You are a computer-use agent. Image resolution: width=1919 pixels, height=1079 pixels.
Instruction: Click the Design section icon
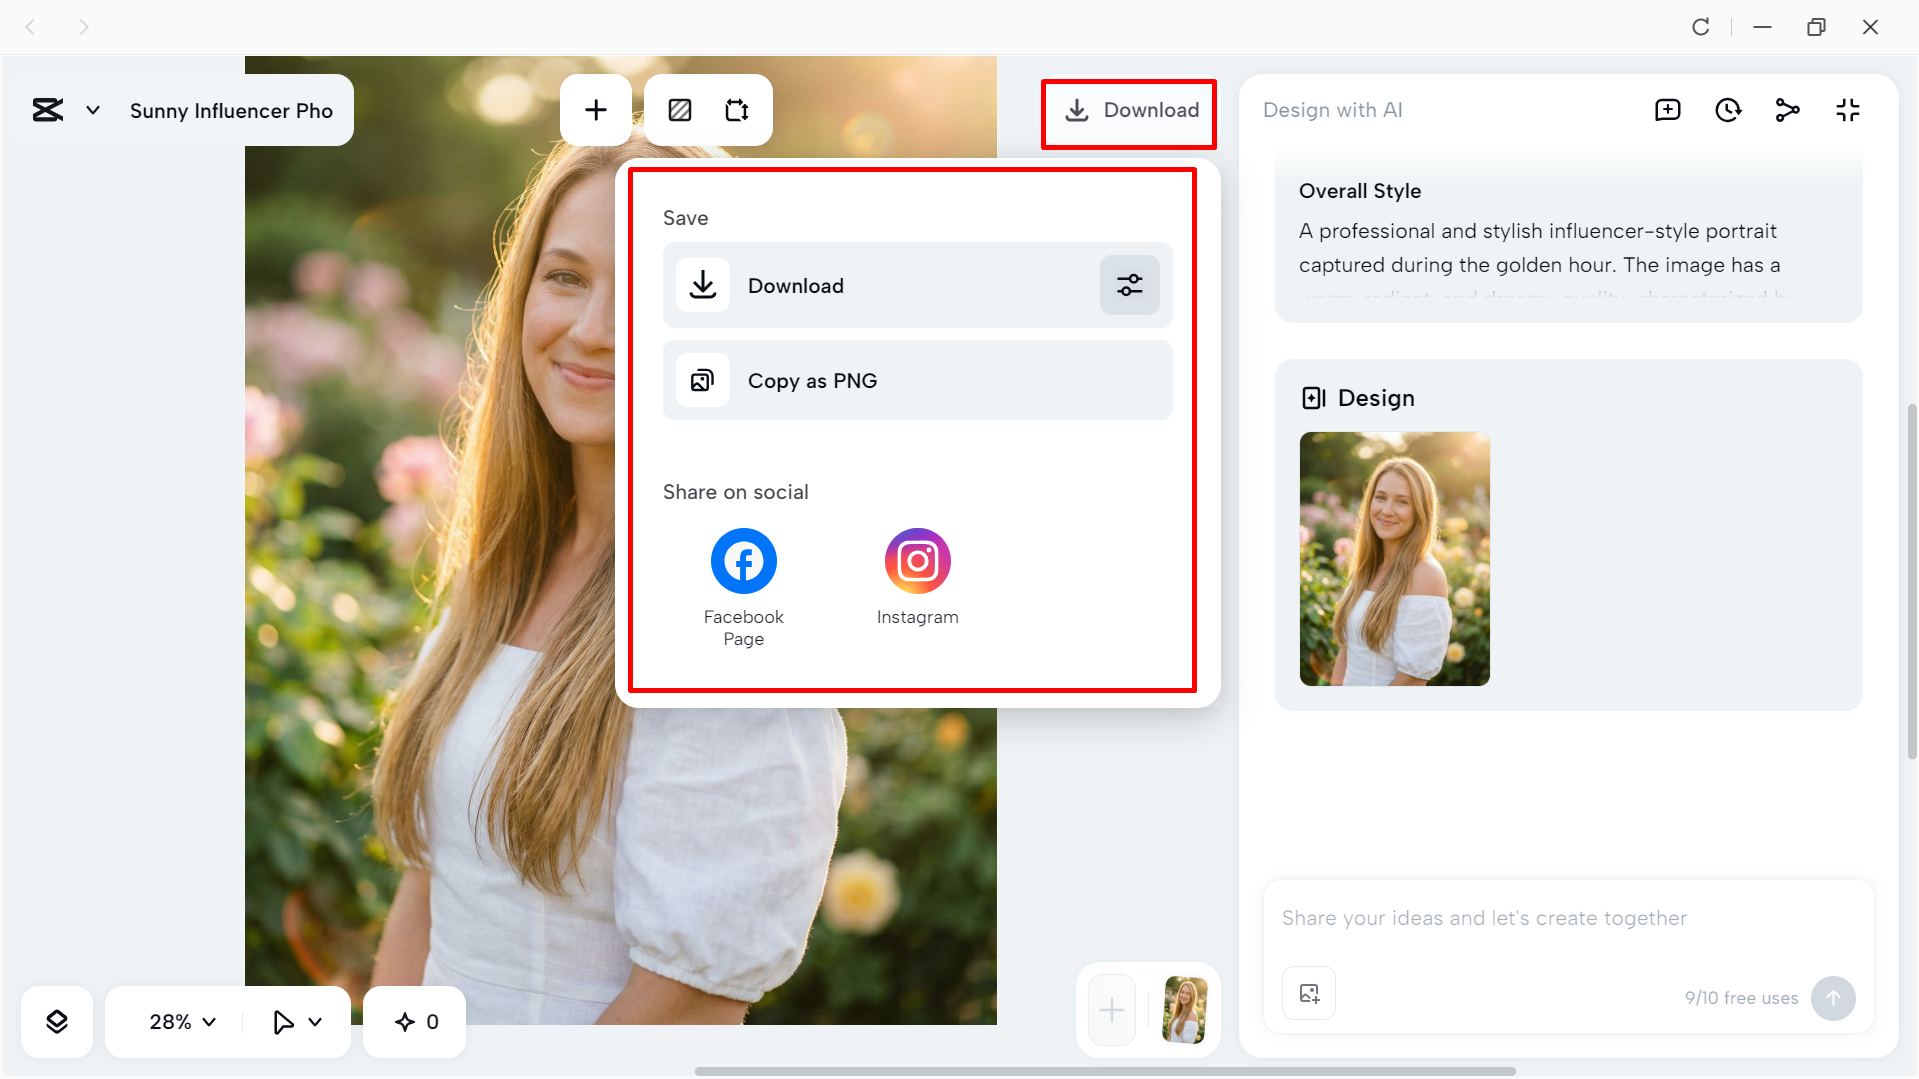coord(1314,398)
